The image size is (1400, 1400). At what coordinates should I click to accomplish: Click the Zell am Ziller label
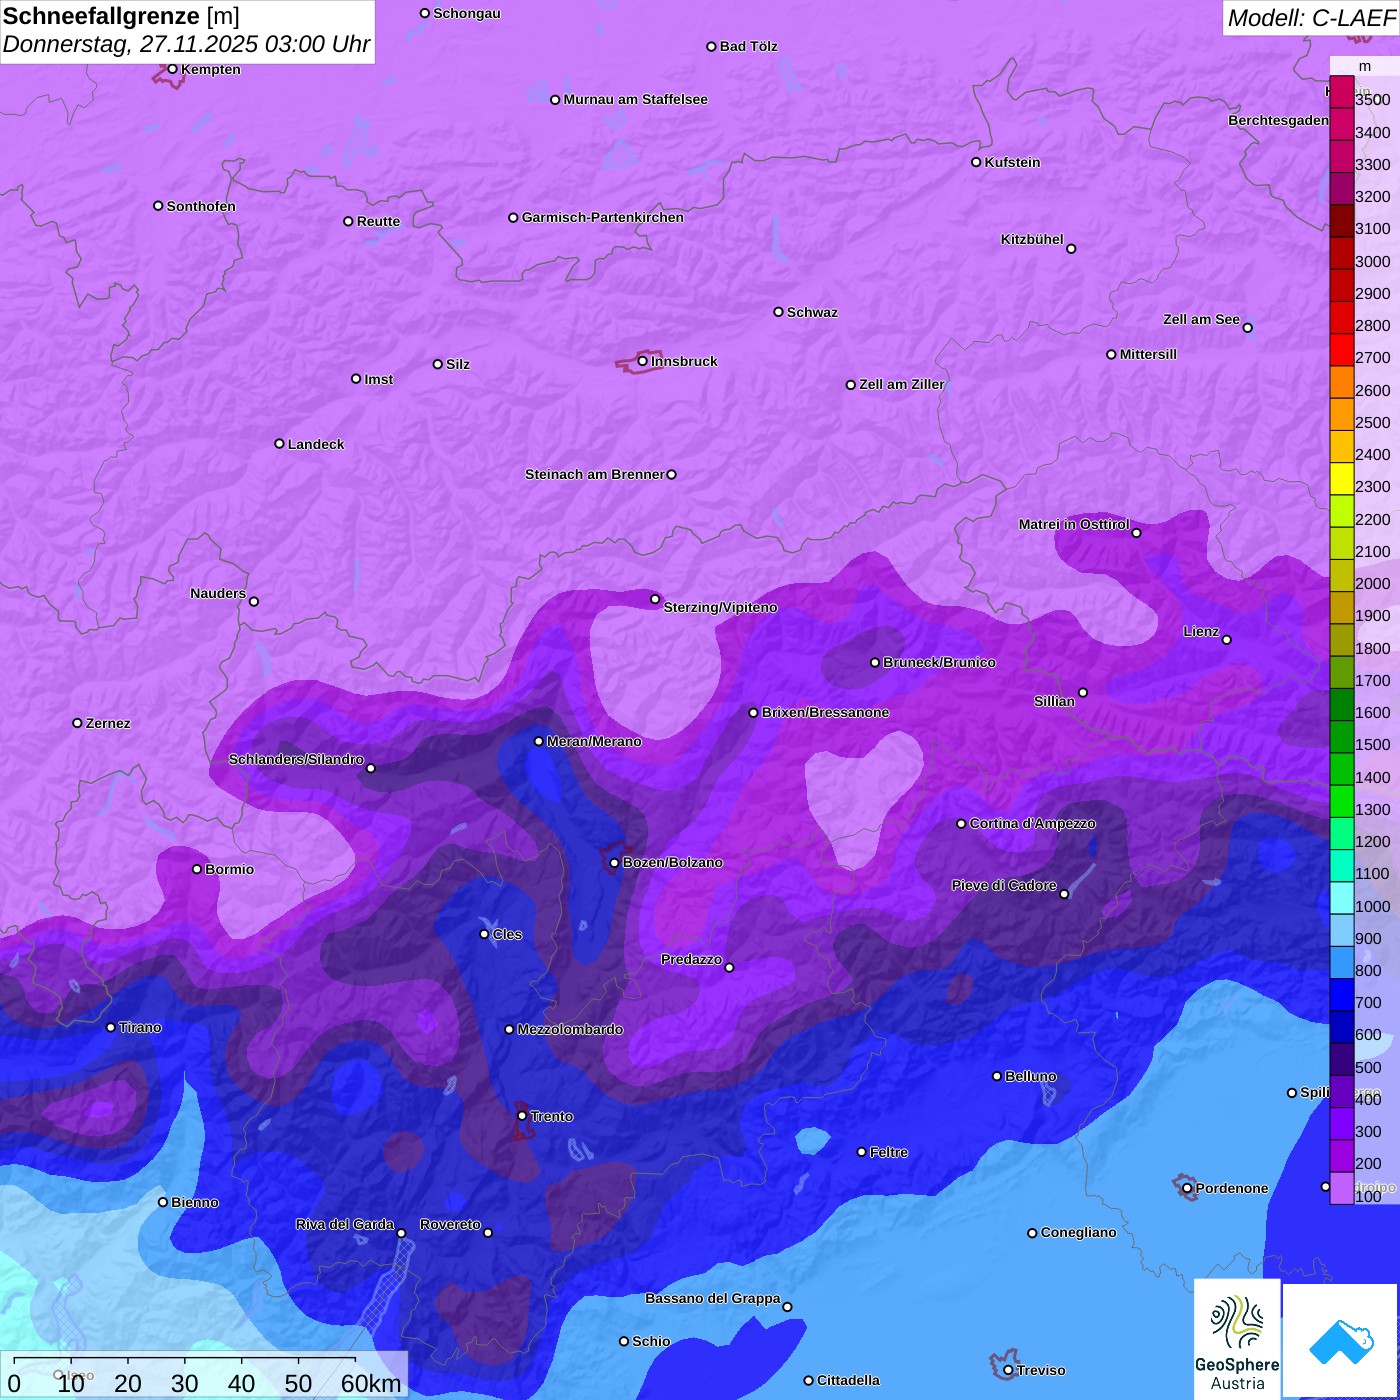click(x=901, y=384)
